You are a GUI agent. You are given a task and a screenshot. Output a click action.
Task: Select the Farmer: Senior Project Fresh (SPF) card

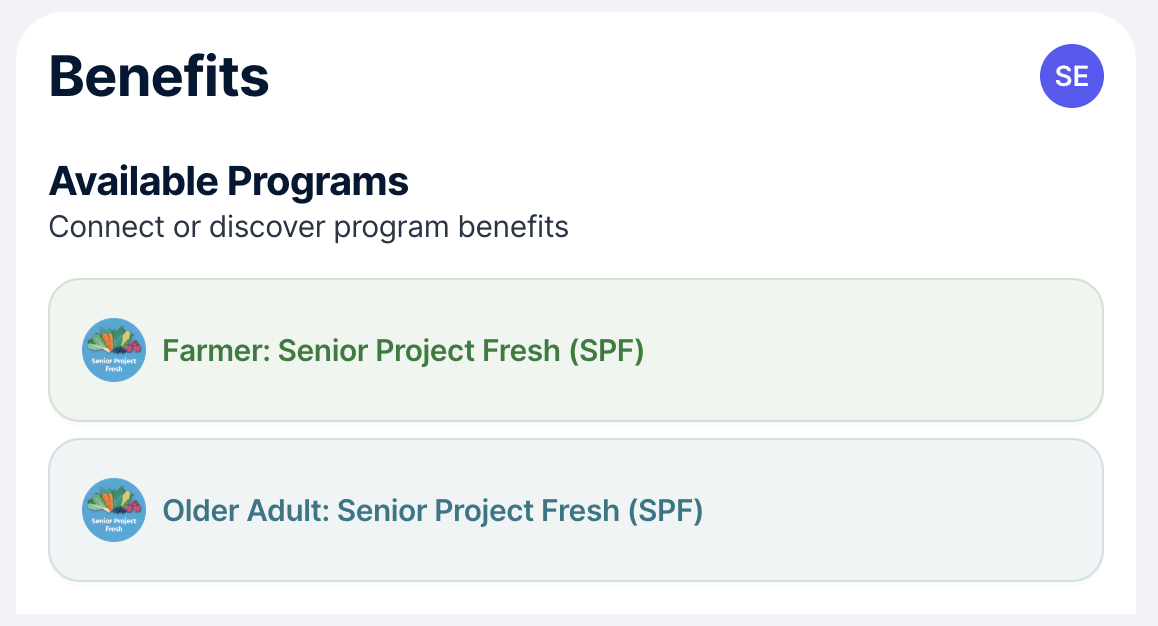[576, 350]
